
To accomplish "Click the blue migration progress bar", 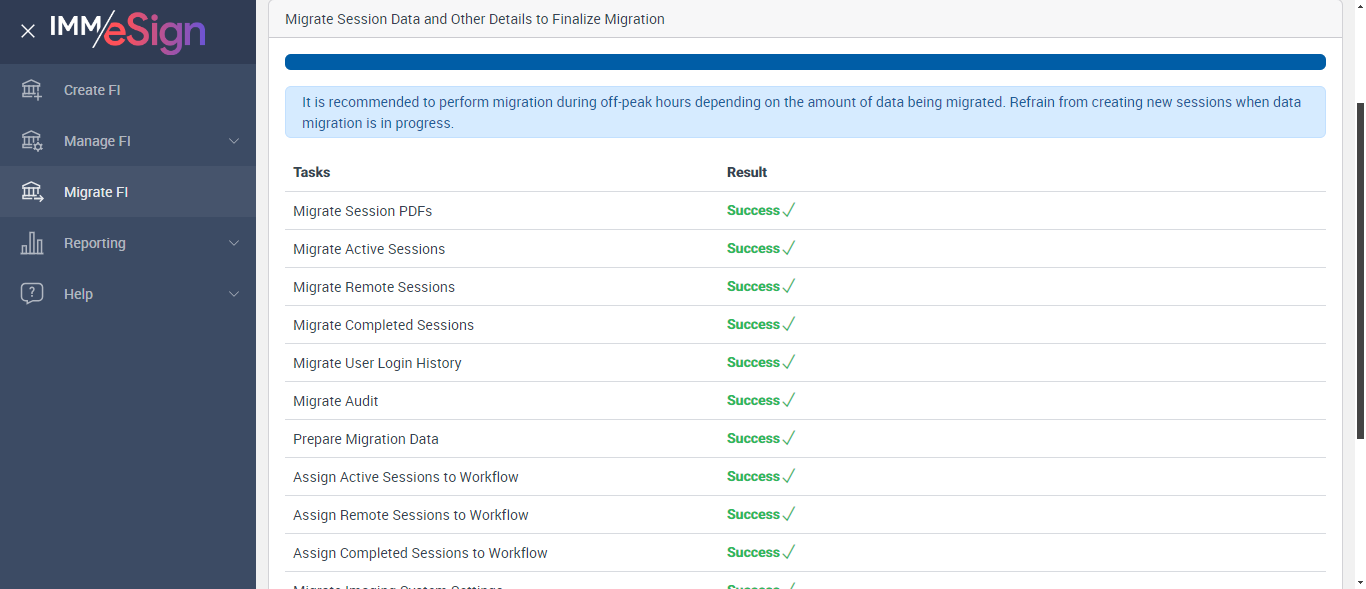I will (805, 62).
